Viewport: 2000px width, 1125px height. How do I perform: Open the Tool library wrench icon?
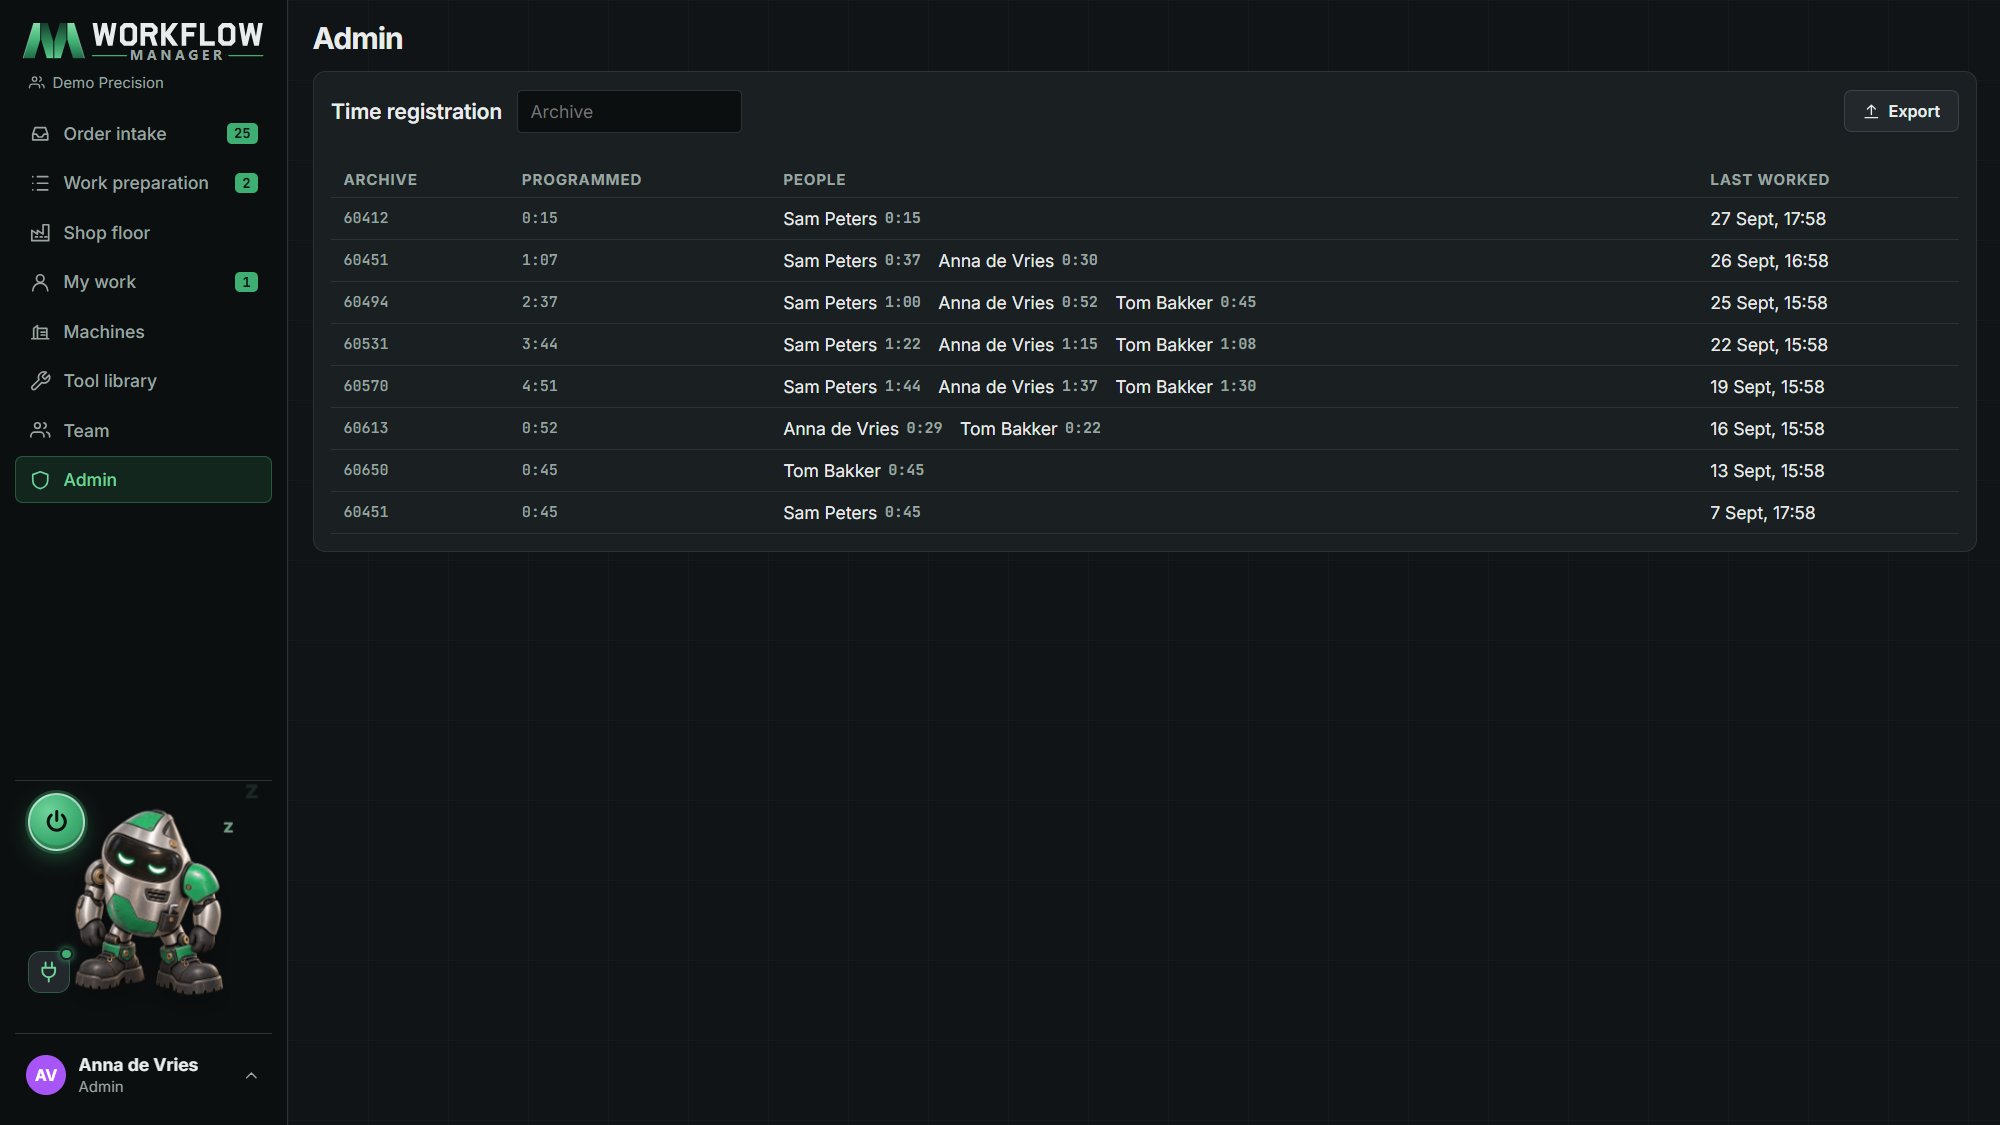pos(40,381)
